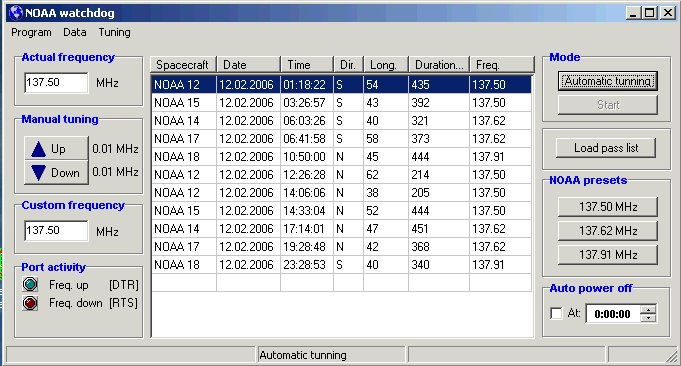
Task: Click the Down arrow tuning button
Action: [56, 173]
